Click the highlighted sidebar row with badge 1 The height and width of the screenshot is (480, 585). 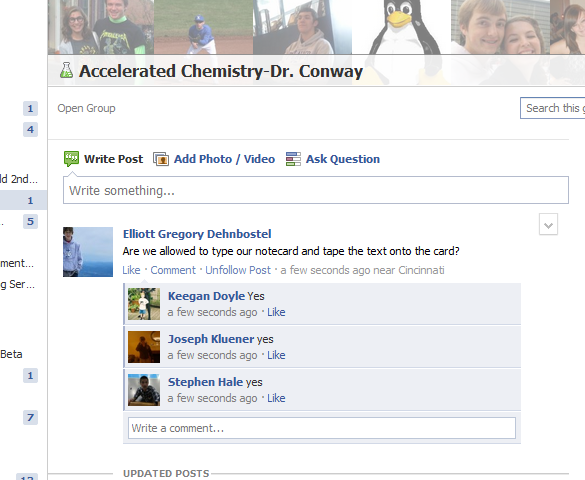pyautogui.click(x=23, y=200)
